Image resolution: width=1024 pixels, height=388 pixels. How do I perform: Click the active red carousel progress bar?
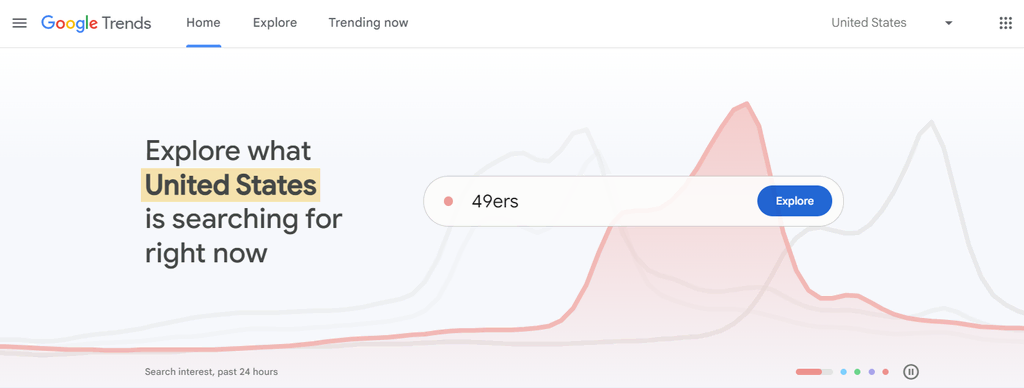[814, 372]
